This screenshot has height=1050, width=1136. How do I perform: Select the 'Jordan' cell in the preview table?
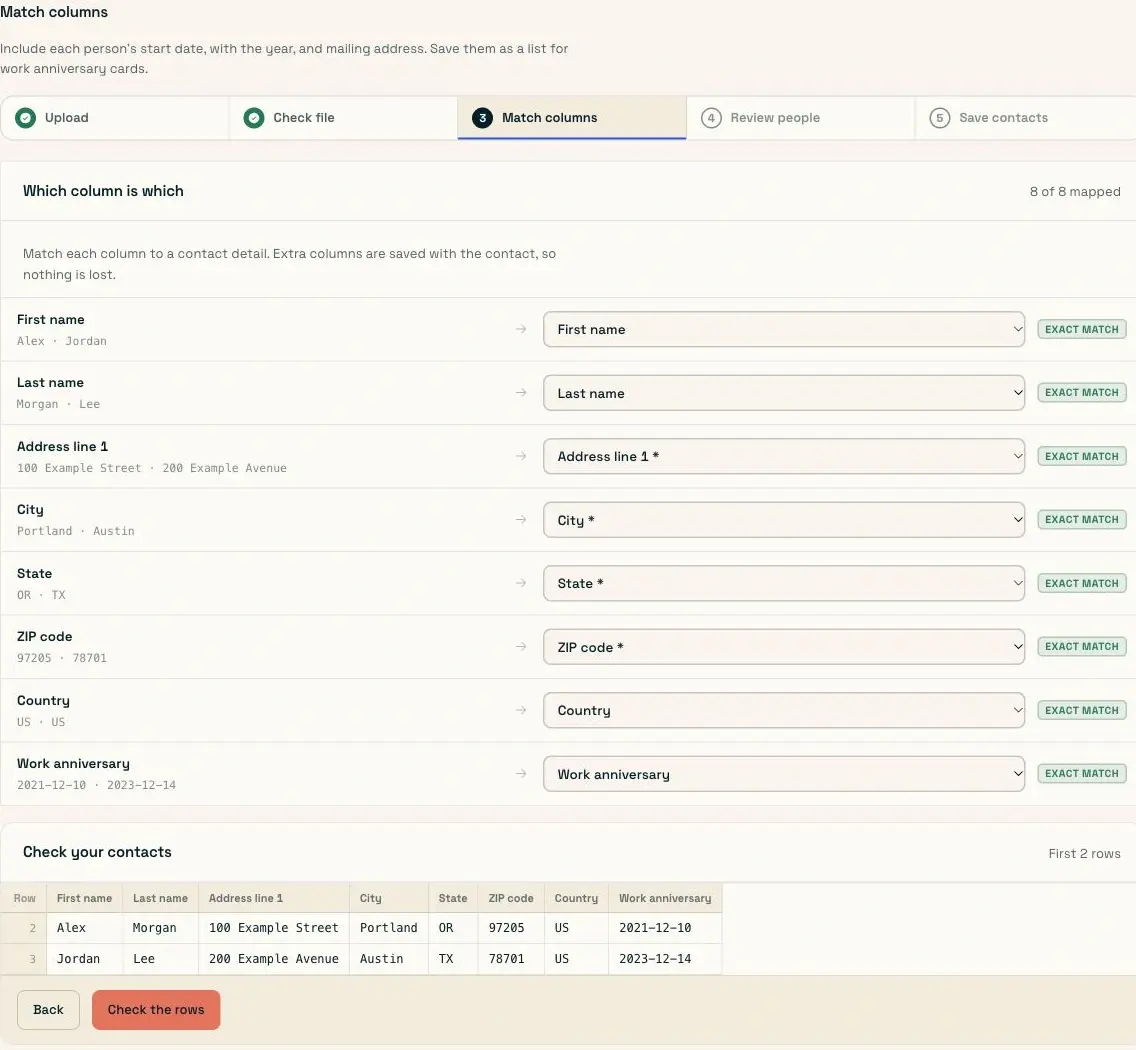84,959
